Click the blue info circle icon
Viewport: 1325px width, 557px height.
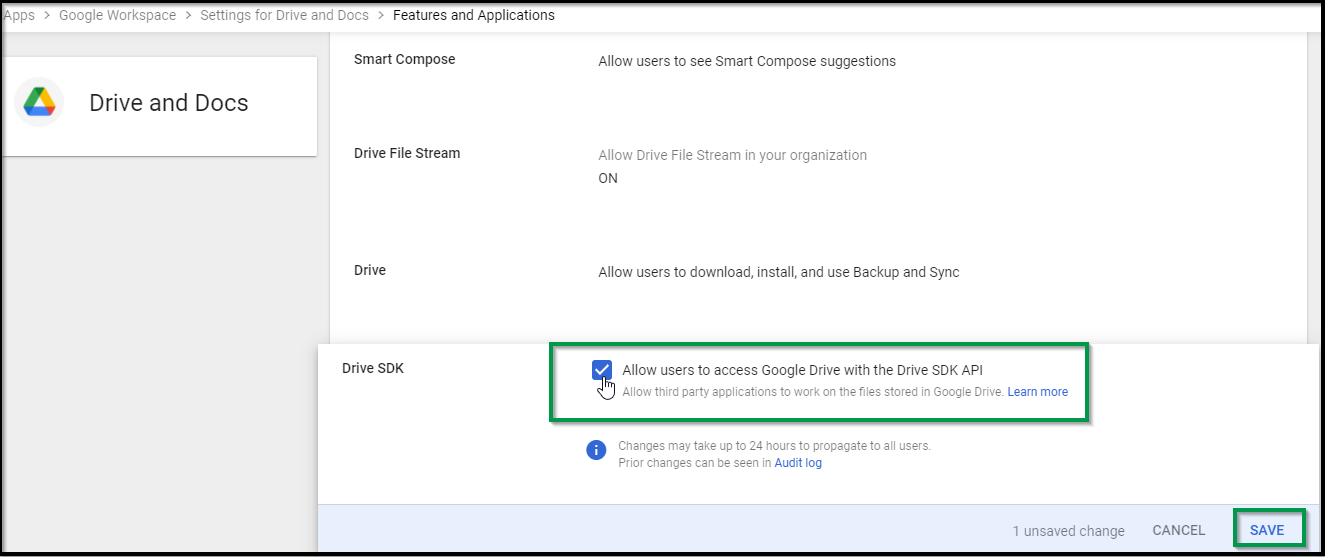click(x=596, y=449)
